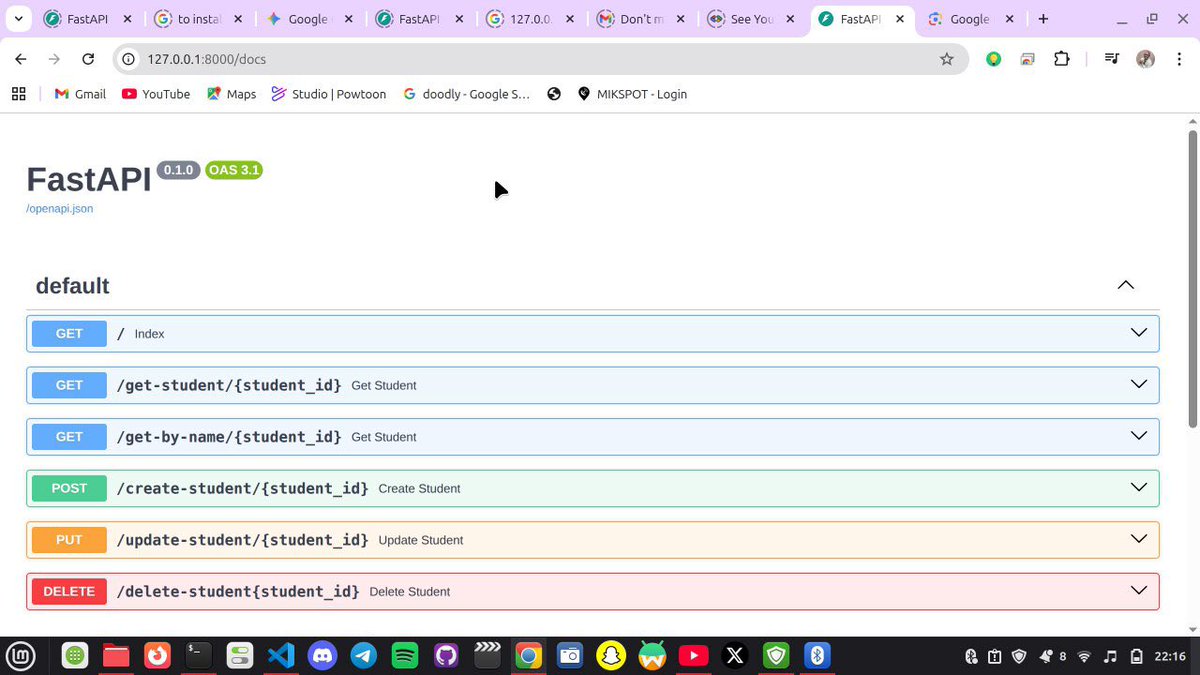Click the DELETE method badge
The image size is (1200, 675).
[69, 591]
